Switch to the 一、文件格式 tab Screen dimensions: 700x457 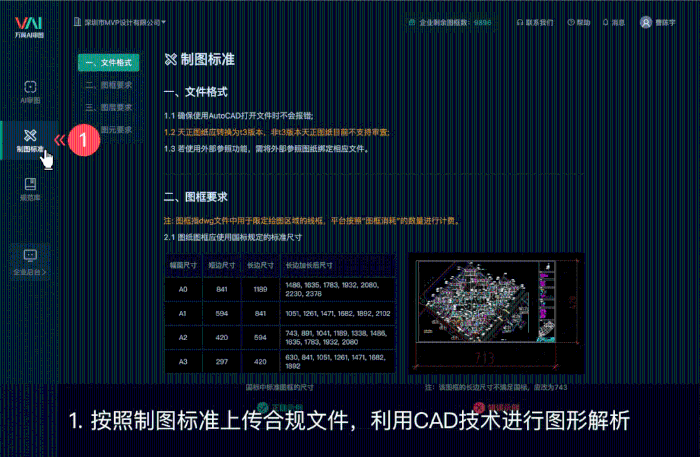click(x=109, y=63)
